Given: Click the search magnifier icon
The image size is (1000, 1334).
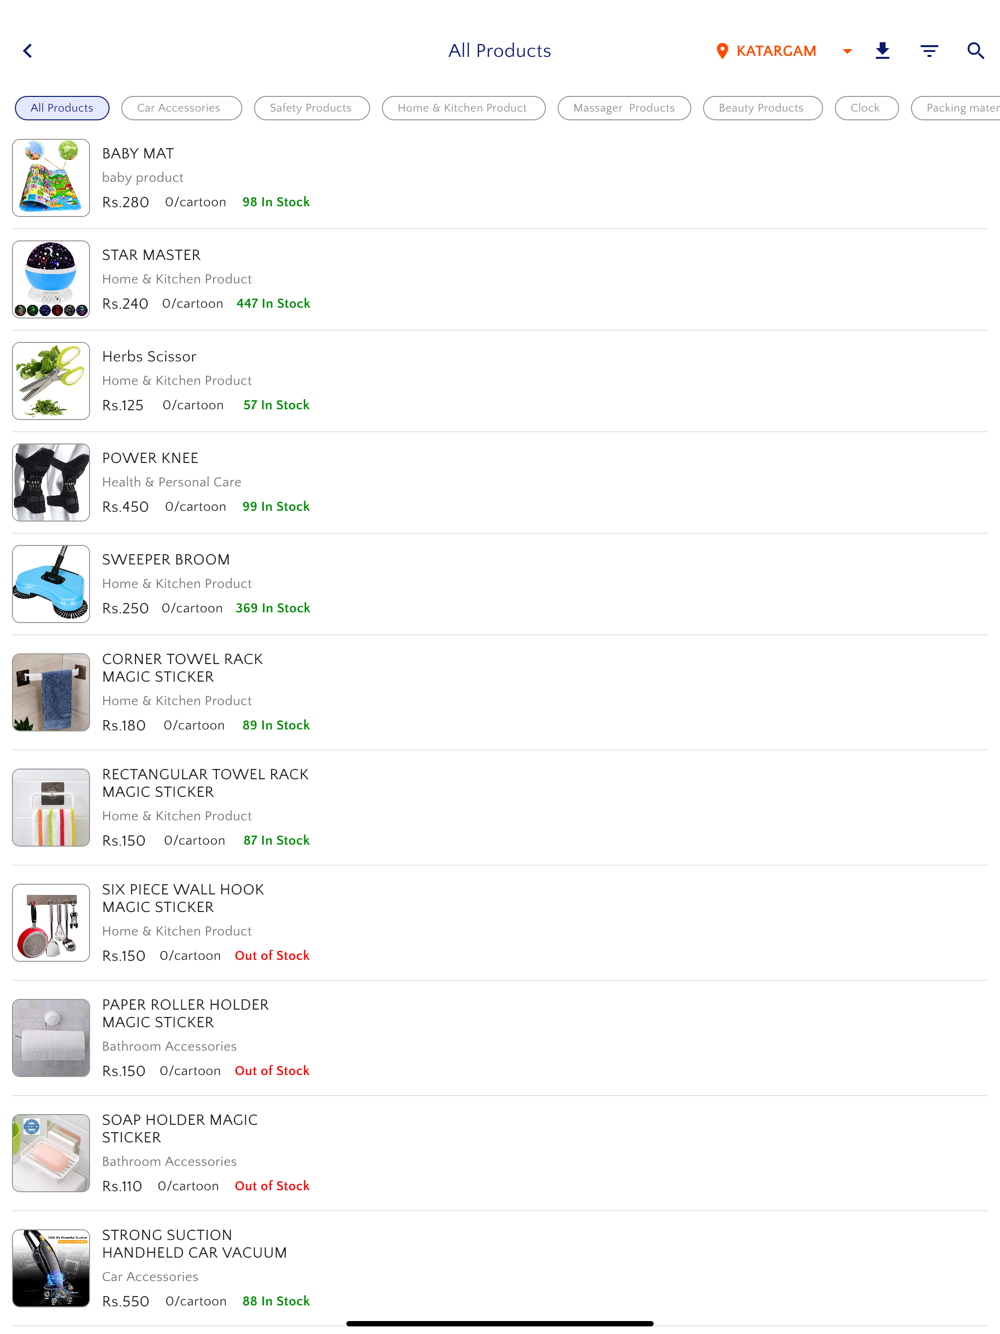Looking at the screenshot, I should (975, 51).
